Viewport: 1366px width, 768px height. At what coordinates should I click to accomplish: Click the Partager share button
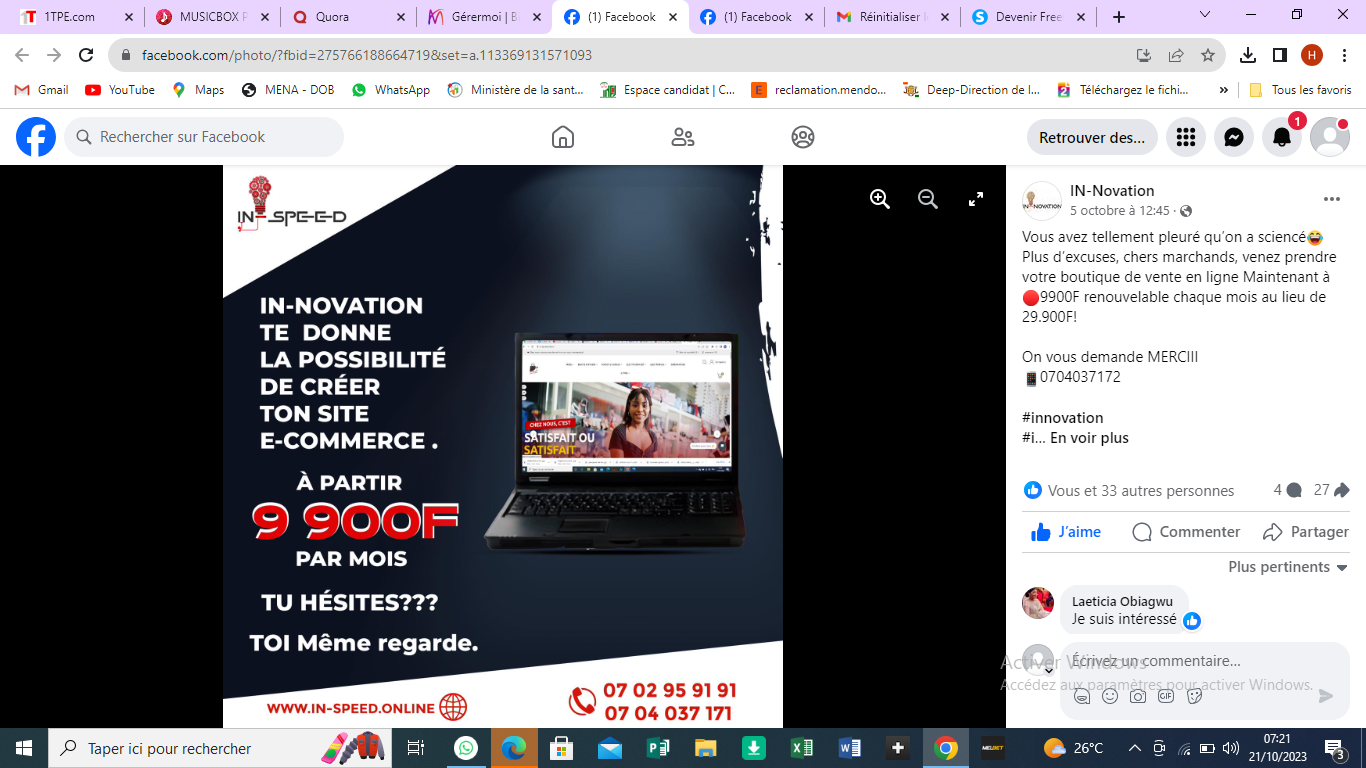pos(1306,532)
